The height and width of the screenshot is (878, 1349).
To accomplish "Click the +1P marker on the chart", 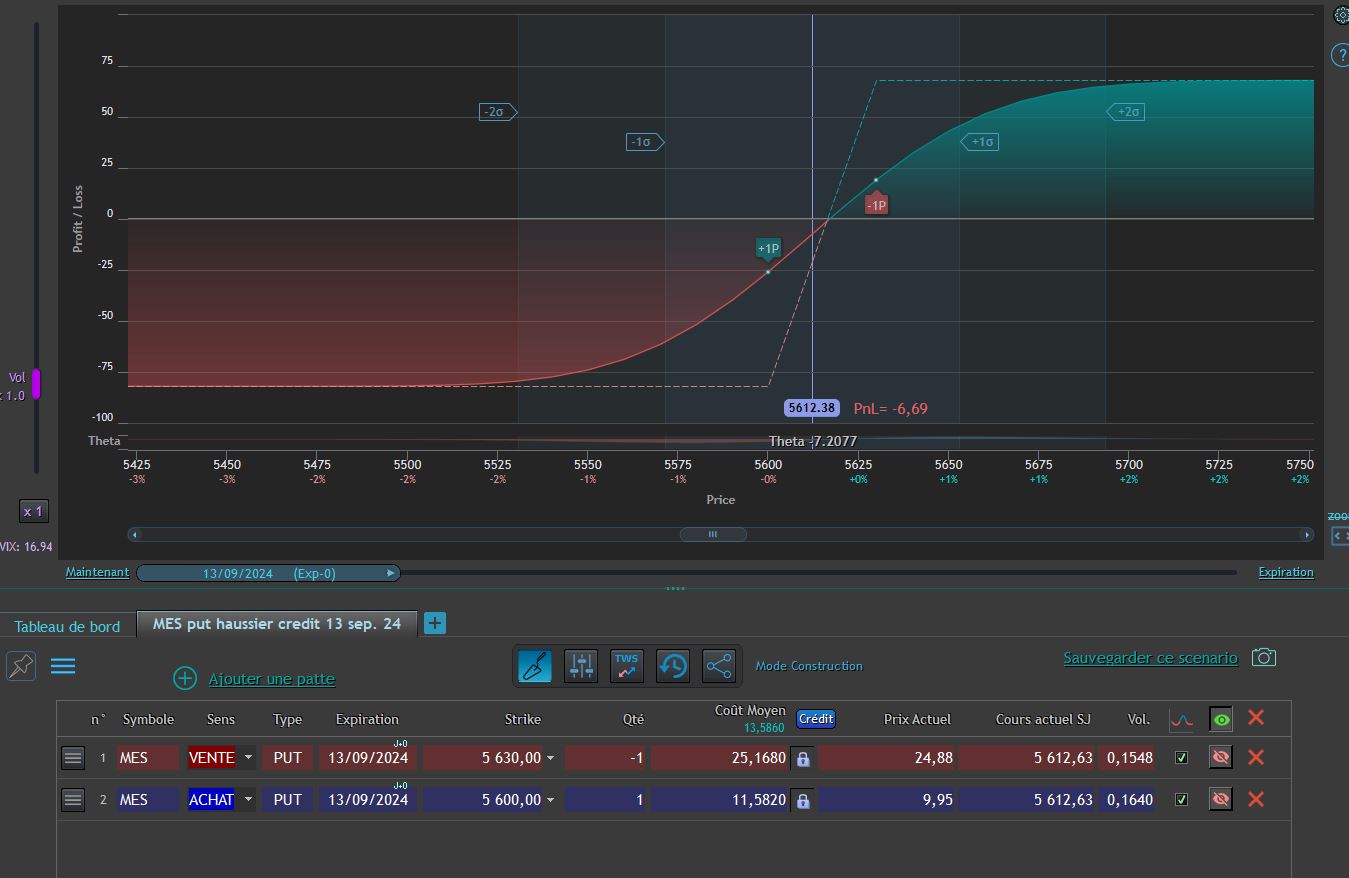I will pos(768,249).
